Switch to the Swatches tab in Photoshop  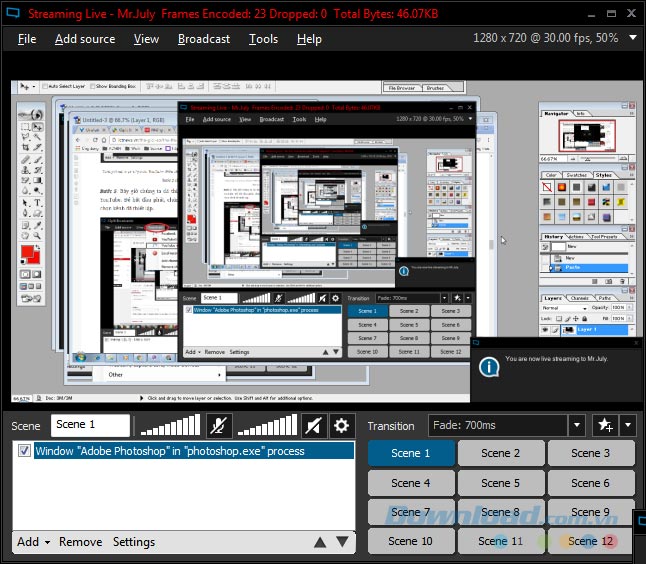click(x=576, y=175)
